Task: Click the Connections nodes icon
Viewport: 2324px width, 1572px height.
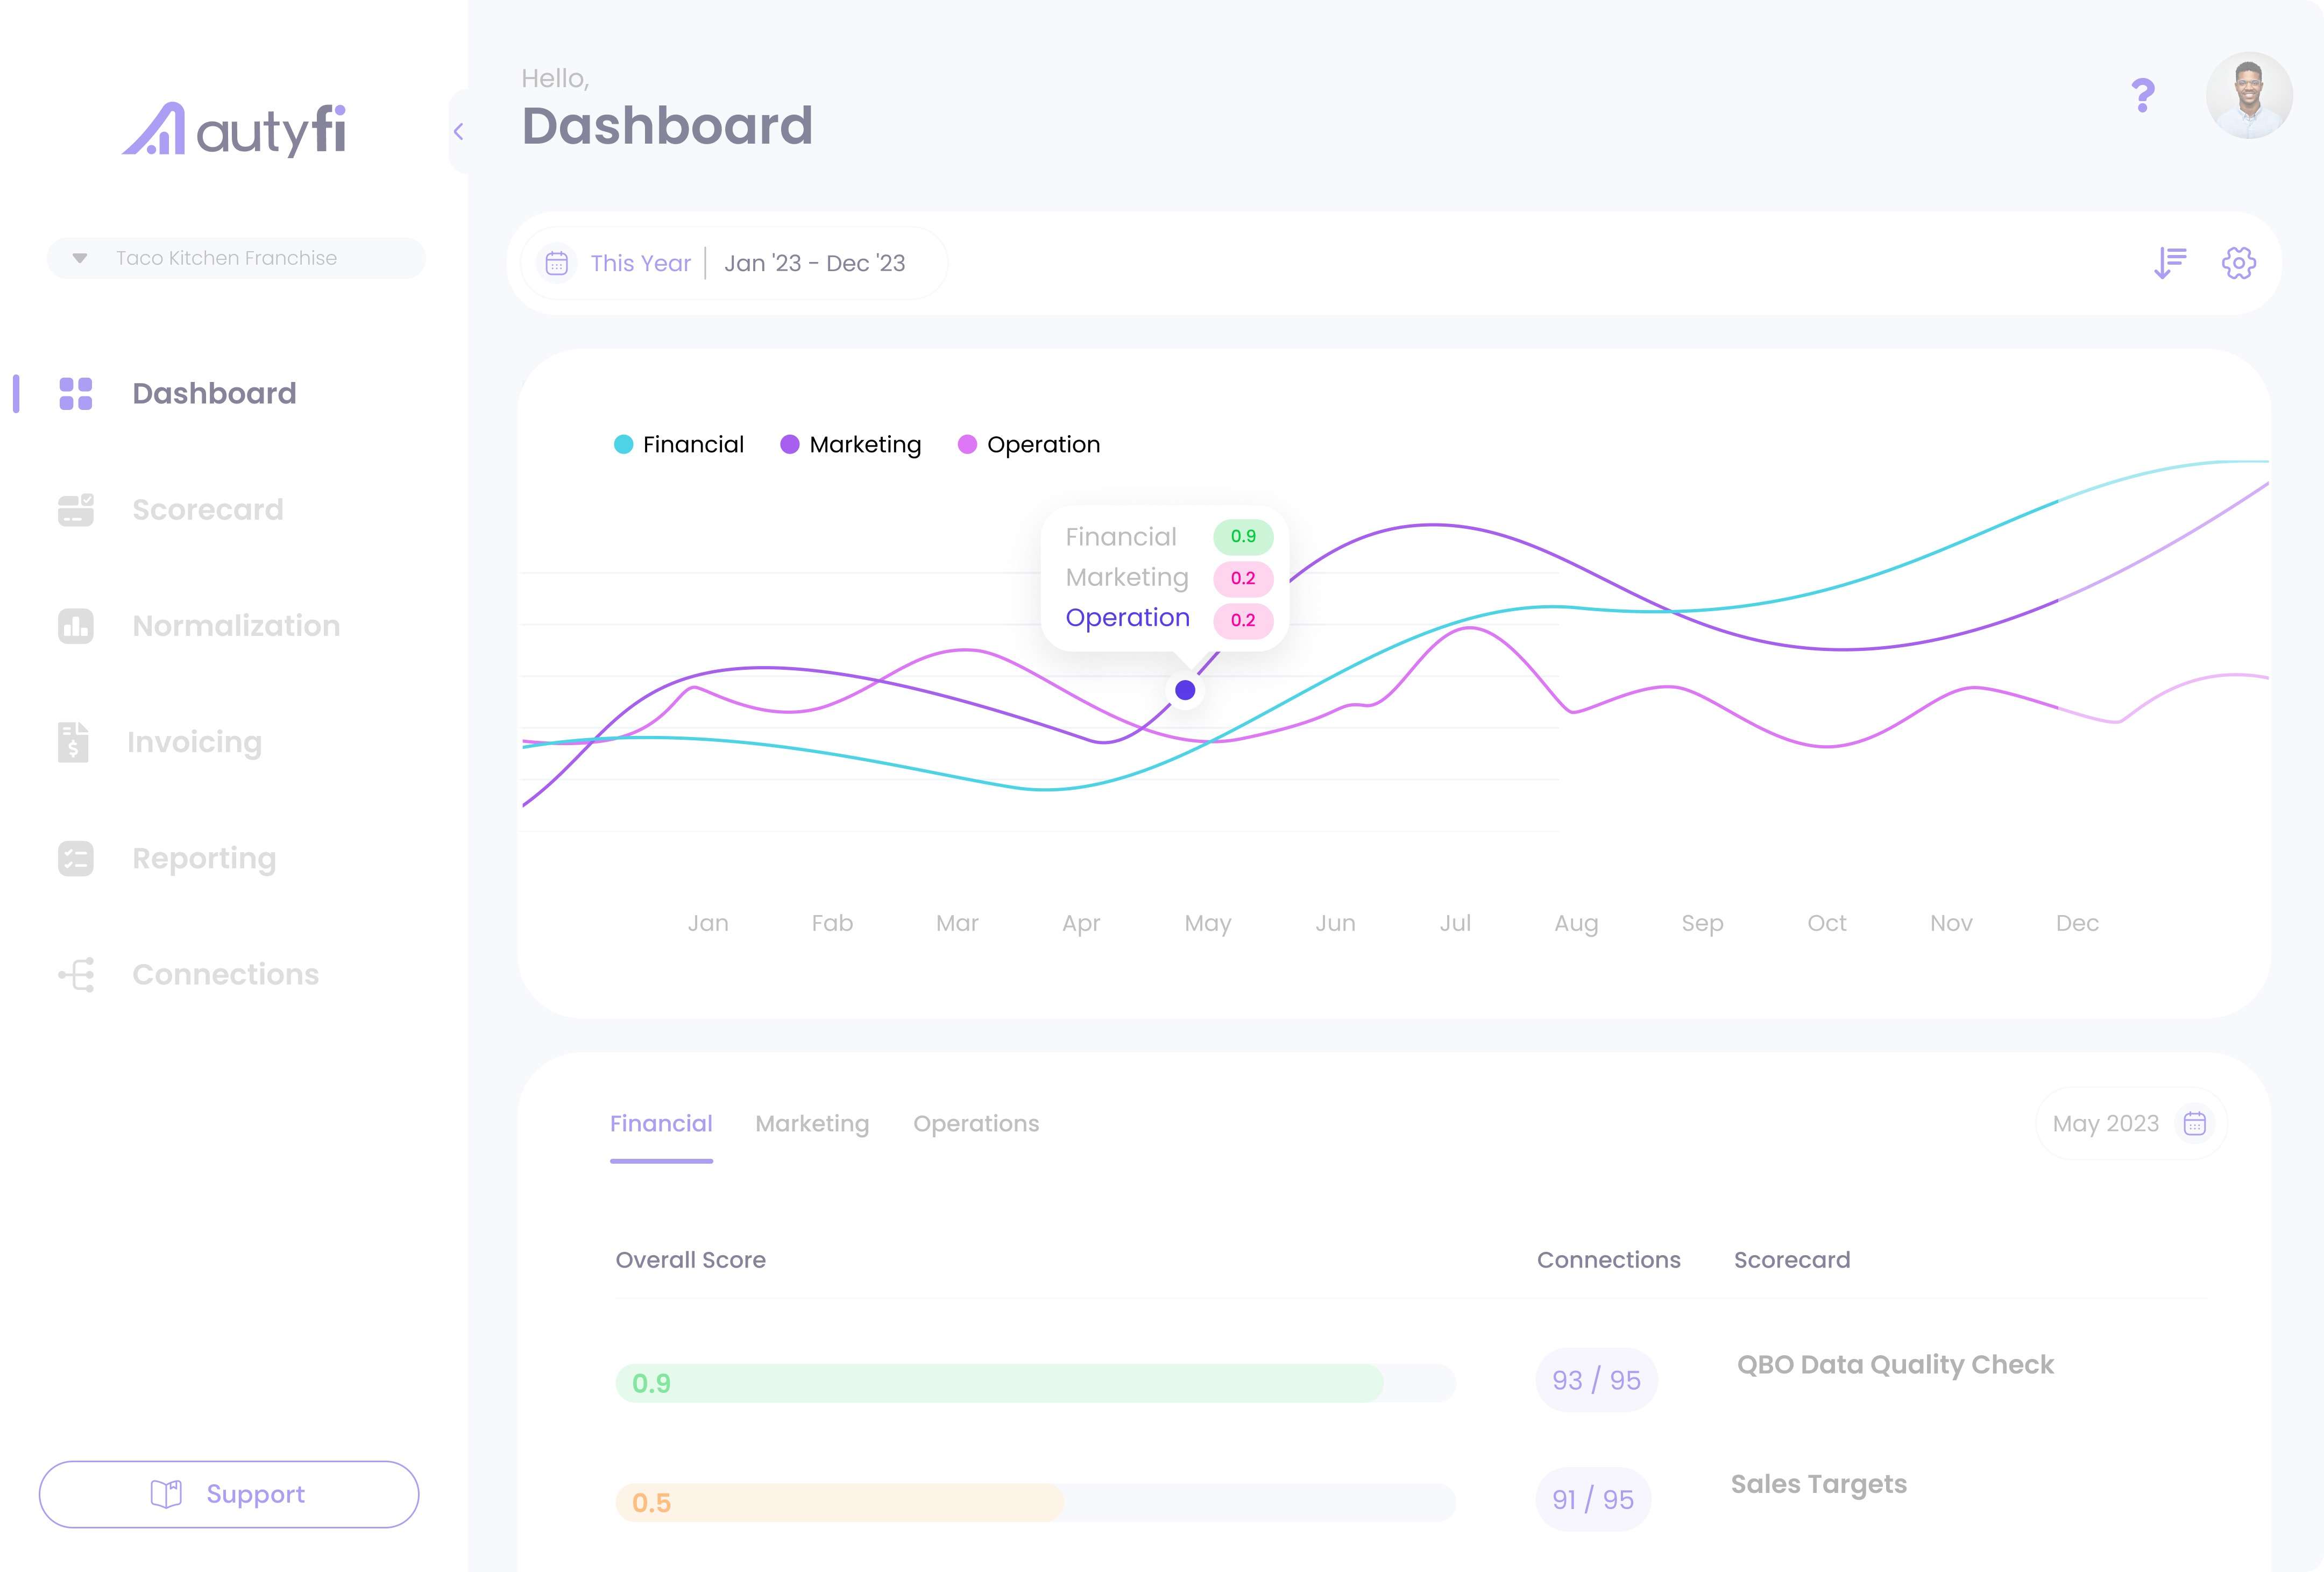Action: tap(76, 974)
